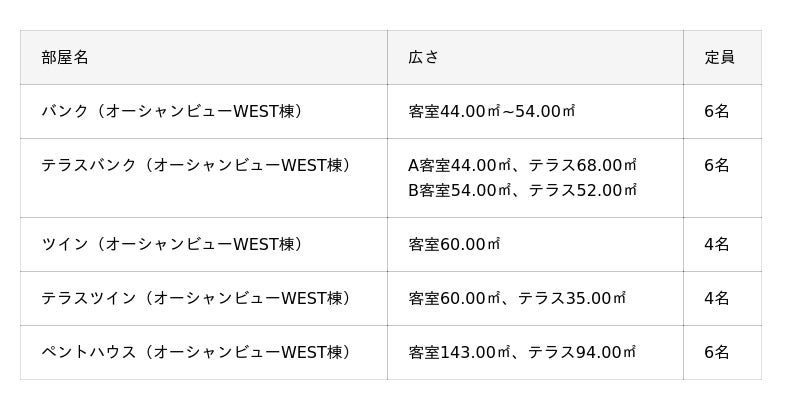
Task: Click the 4名 capacity in the ツイン row
Action: pyautogui.click(x=717, y=245)
